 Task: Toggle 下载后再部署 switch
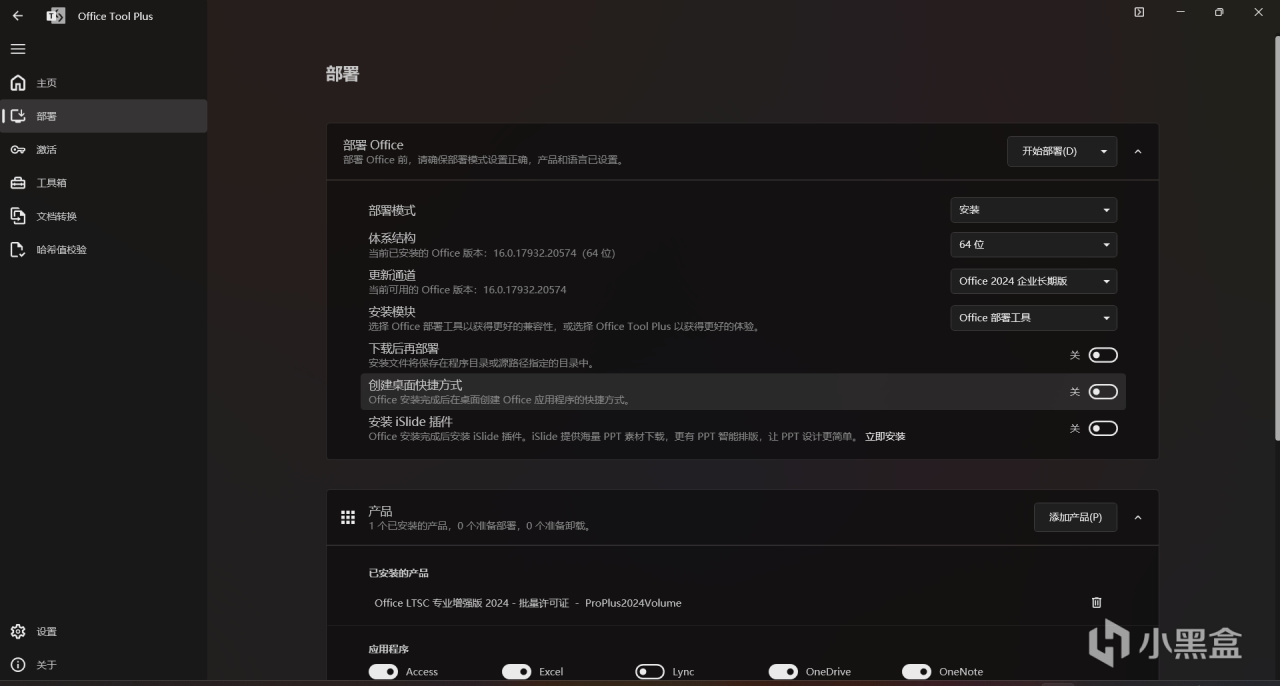point(1103,355)
